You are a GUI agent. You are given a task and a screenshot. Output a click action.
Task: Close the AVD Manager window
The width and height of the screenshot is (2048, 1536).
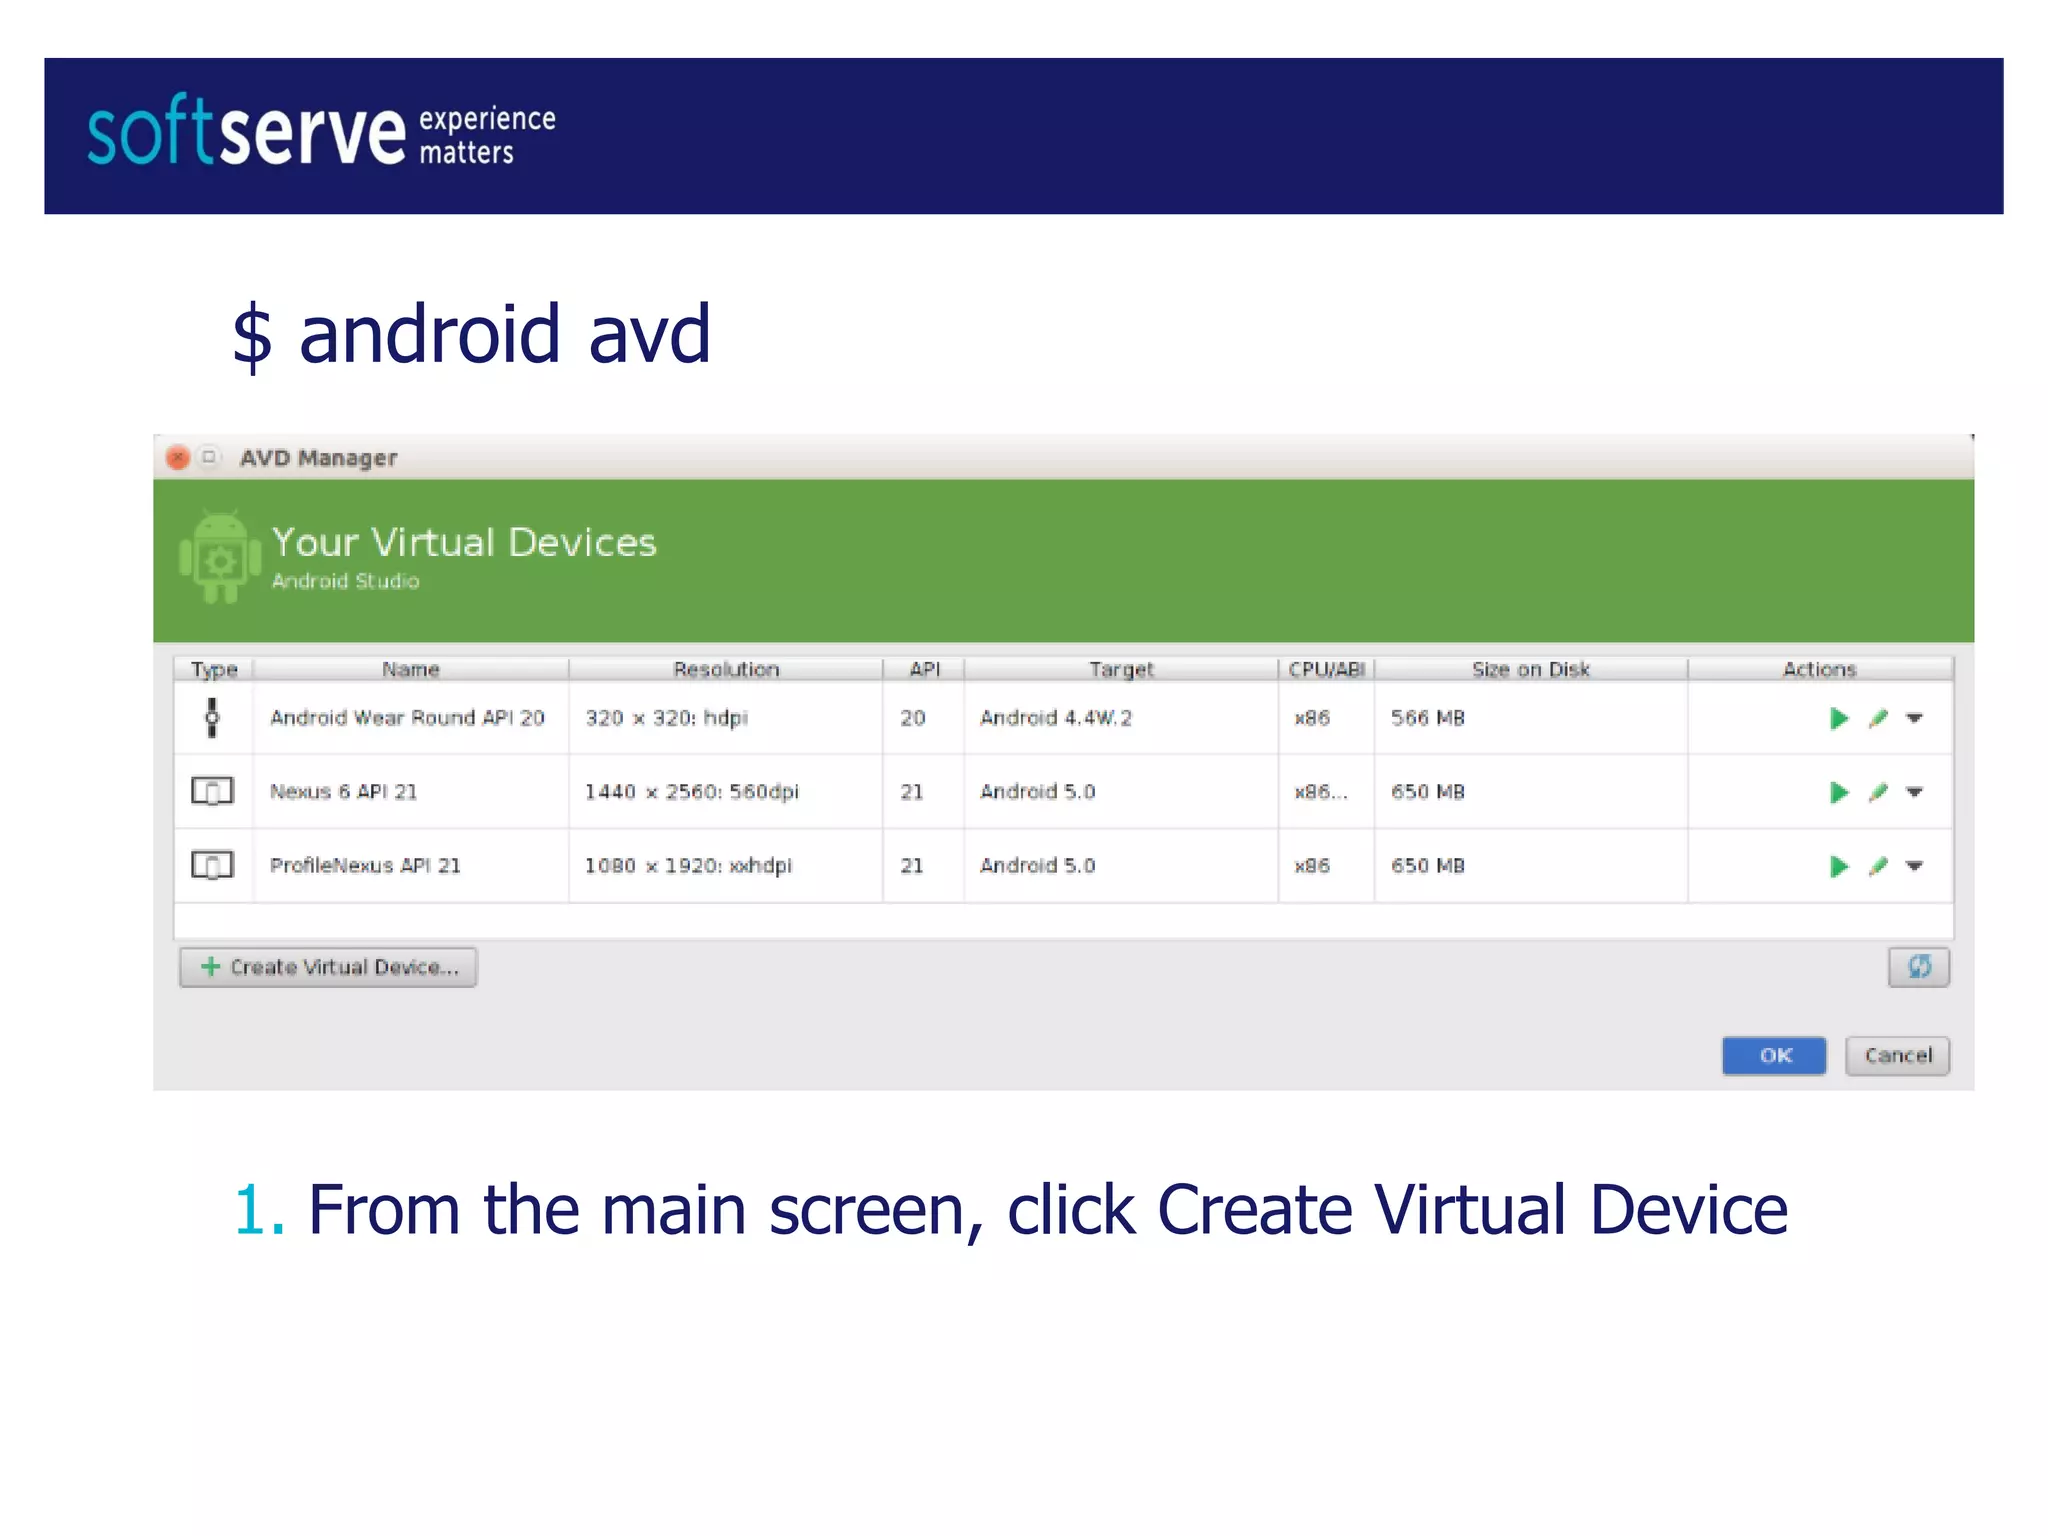pos(178,458)
